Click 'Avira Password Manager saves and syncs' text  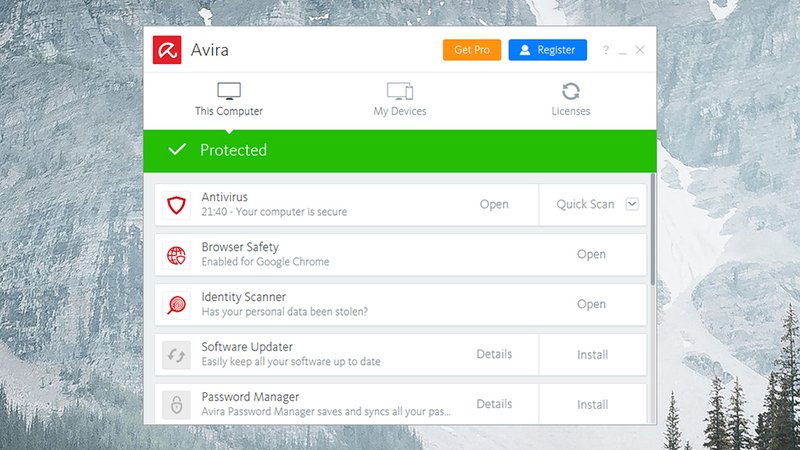pos(326,412)
